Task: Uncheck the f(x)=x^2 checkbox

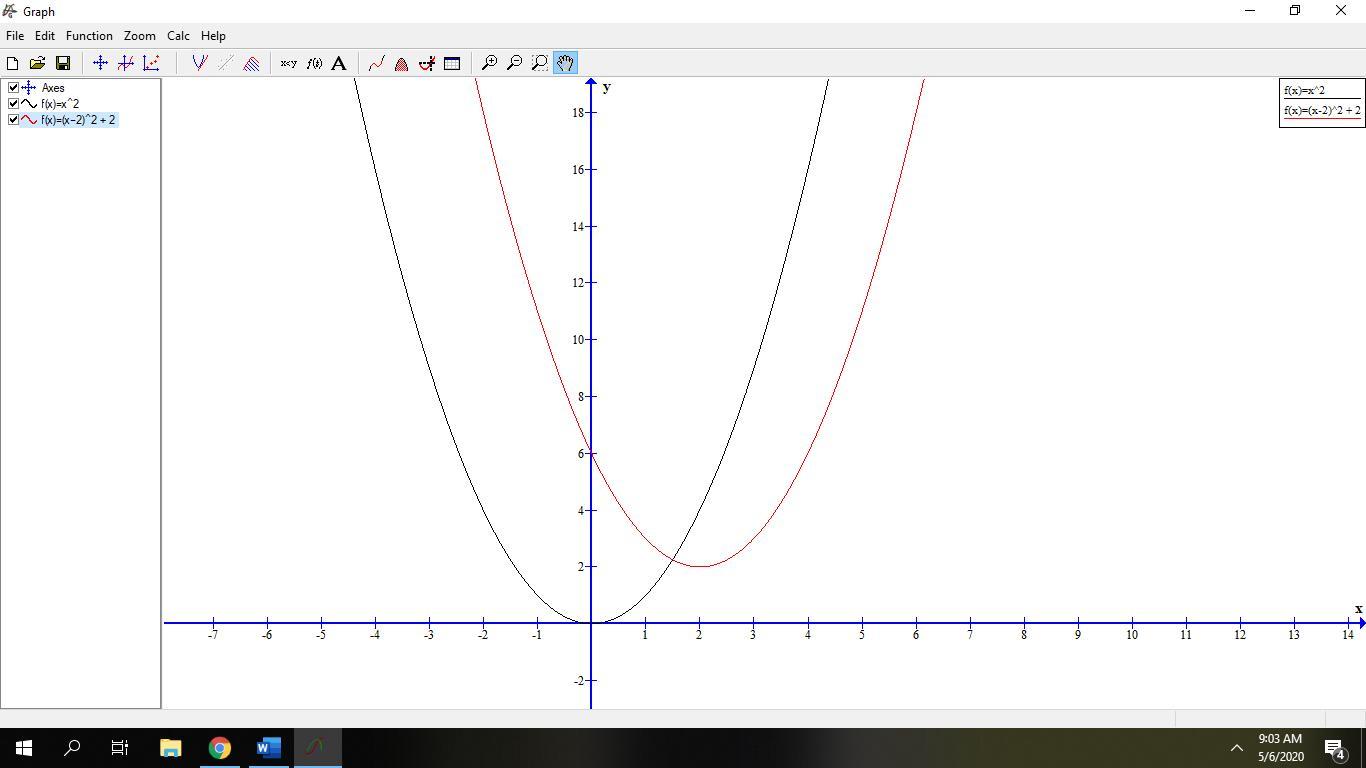Action: click(13, 104)
